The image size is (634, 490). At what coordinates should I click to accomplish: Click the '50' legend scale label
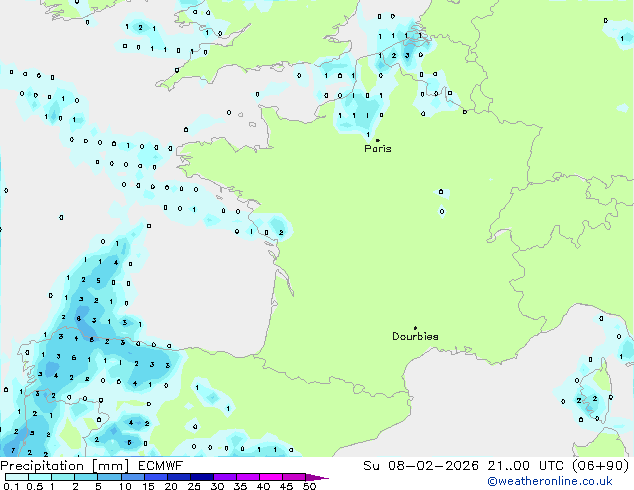309,486
